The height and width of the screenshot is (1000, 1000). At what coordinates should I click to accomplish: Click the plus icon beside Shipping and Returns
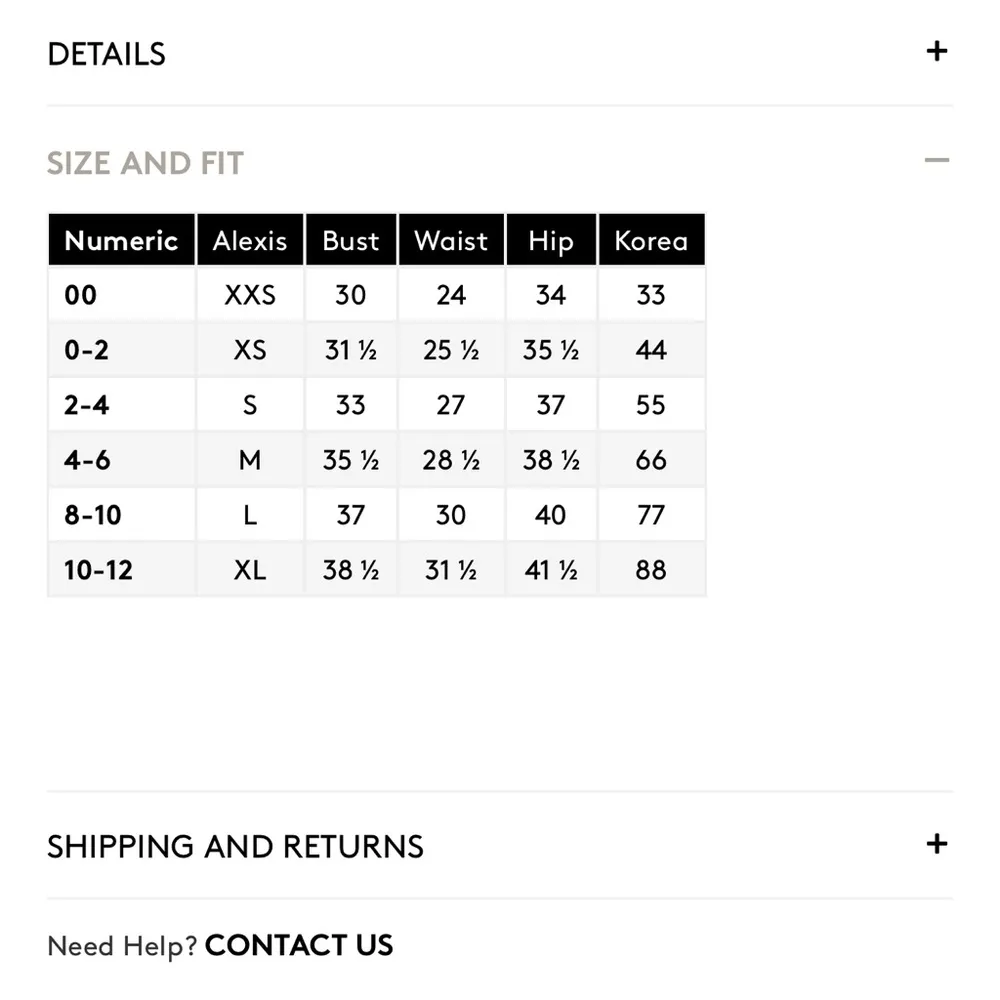click(x=936, y=844)
